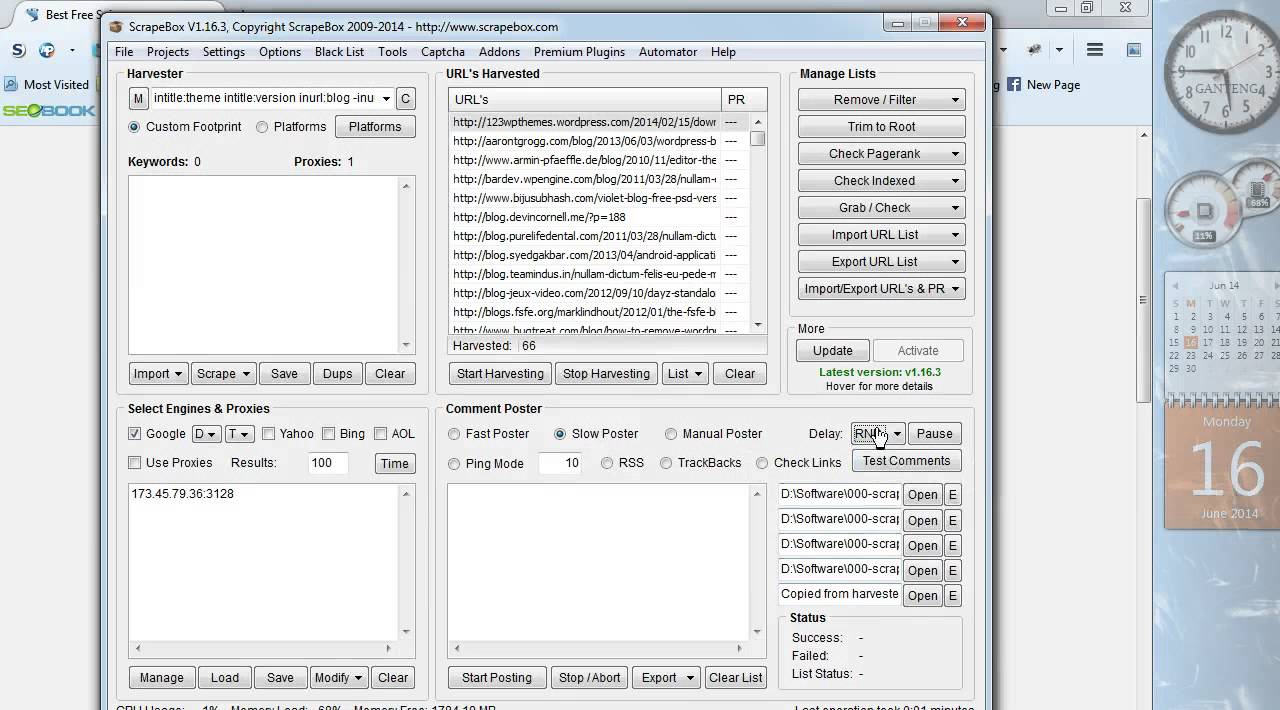Open the Delay RND dropdown

[x=878, y=434]
